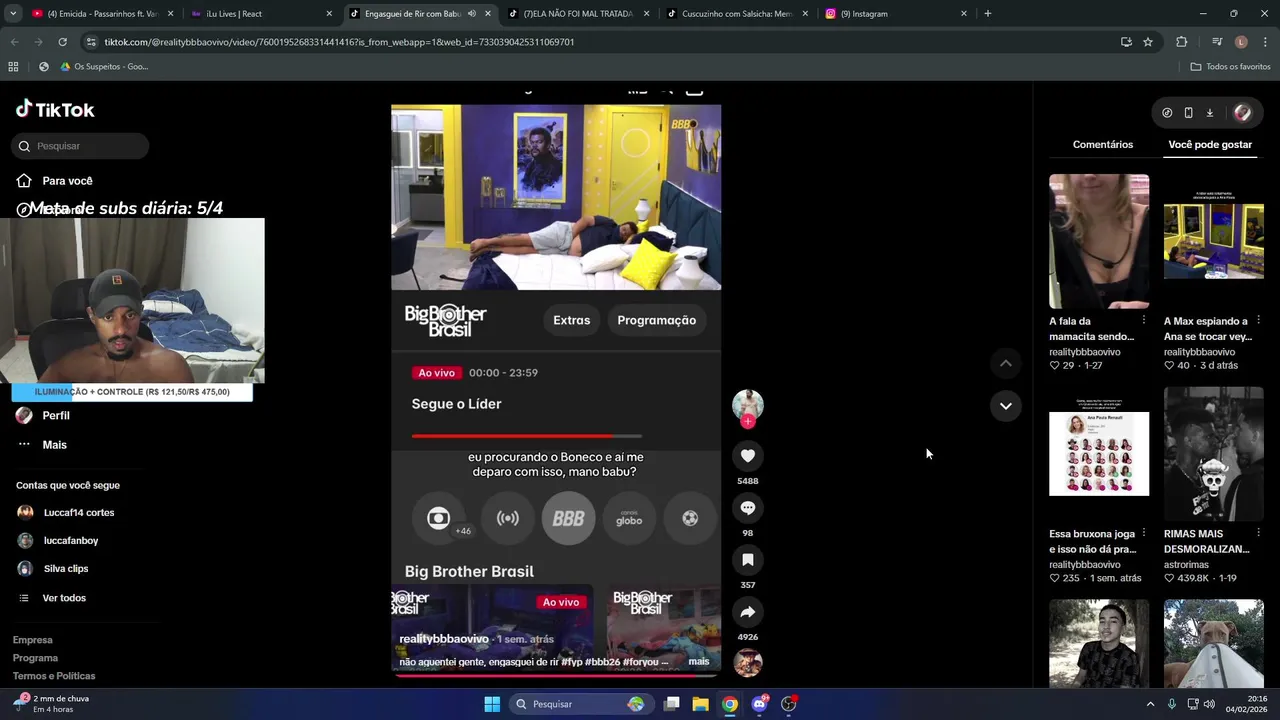Screen dimensions: 1280x720
Task: Focus the TikTok Pesquisar search field
Action: [x=81, y=146]
